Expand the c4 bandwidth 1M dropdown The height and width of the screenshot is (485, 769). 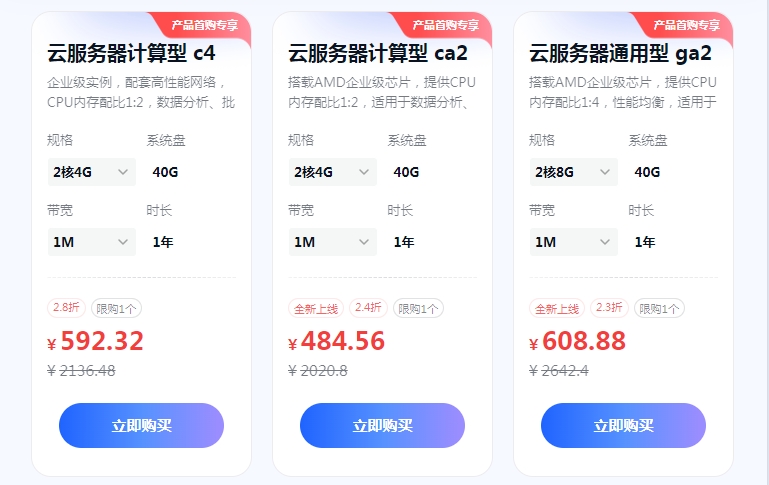click(91, 241)
